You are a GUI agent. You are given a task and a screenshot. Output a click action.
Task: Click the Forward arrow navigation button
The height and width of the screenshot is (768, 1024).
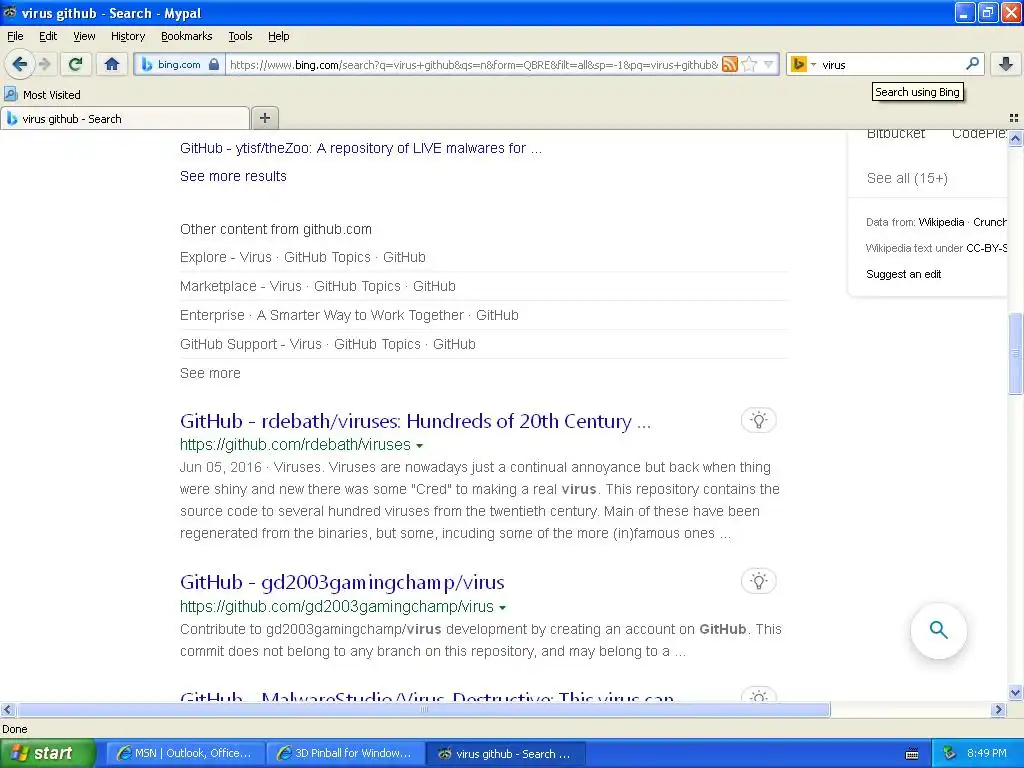pos(45,64)
